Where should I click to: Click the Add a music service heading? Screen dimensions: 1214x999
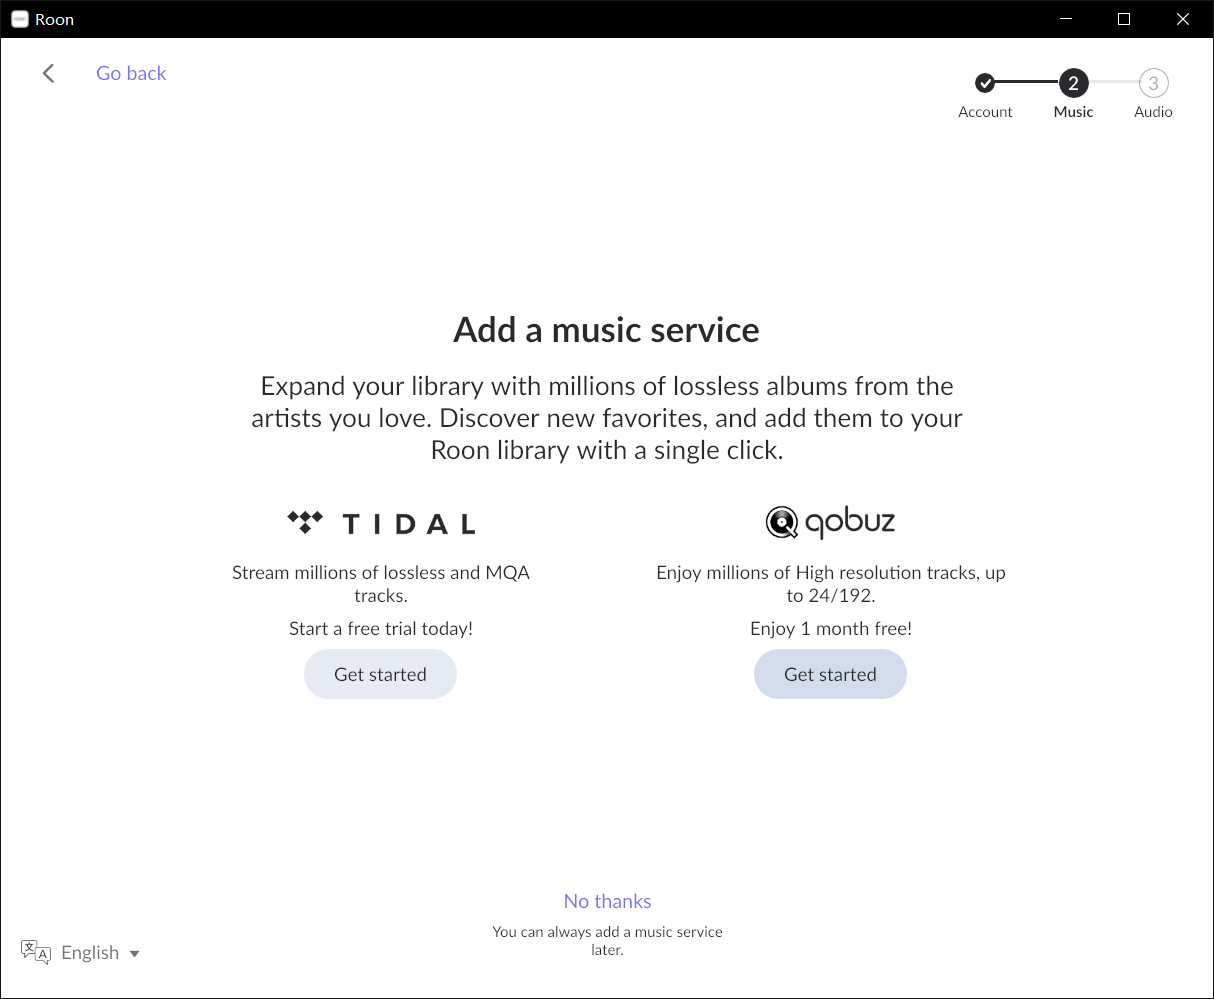tap(606, 330)
